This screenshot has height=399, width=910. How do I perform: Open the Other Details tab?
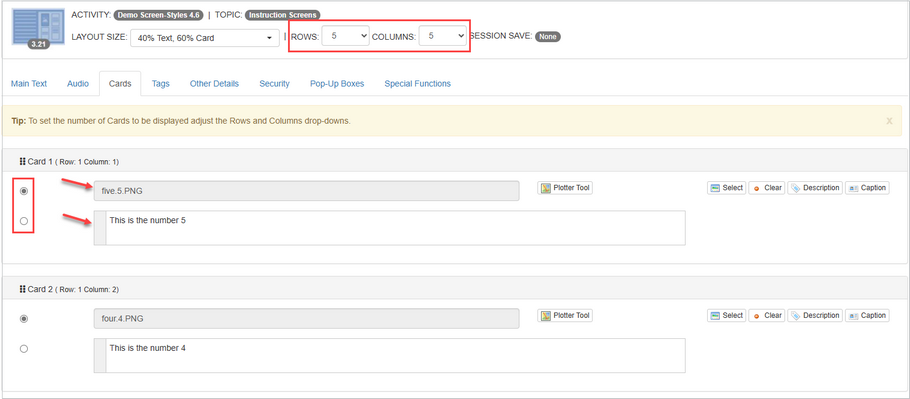(214, 84)
